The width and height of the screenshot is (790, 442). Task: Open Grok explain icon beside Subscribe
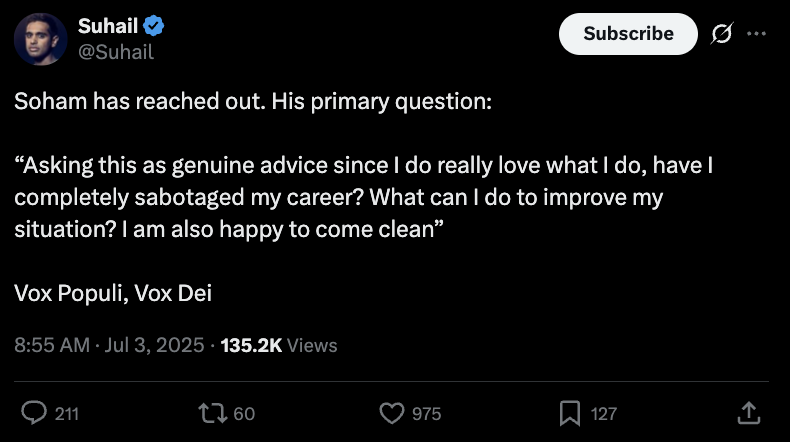[720, 34]
